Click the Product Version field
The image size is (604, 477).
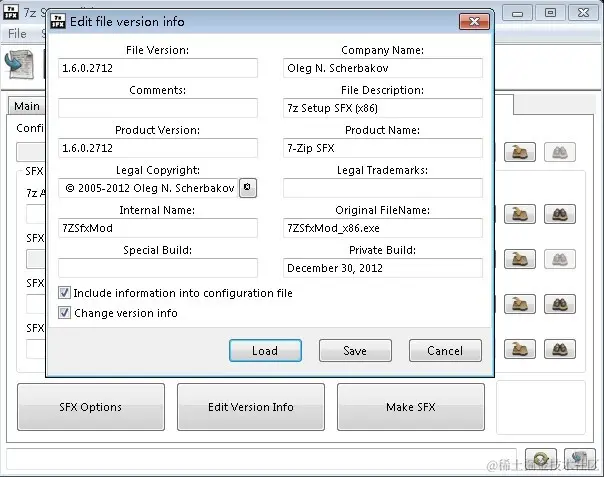click(x=158, y=148)
